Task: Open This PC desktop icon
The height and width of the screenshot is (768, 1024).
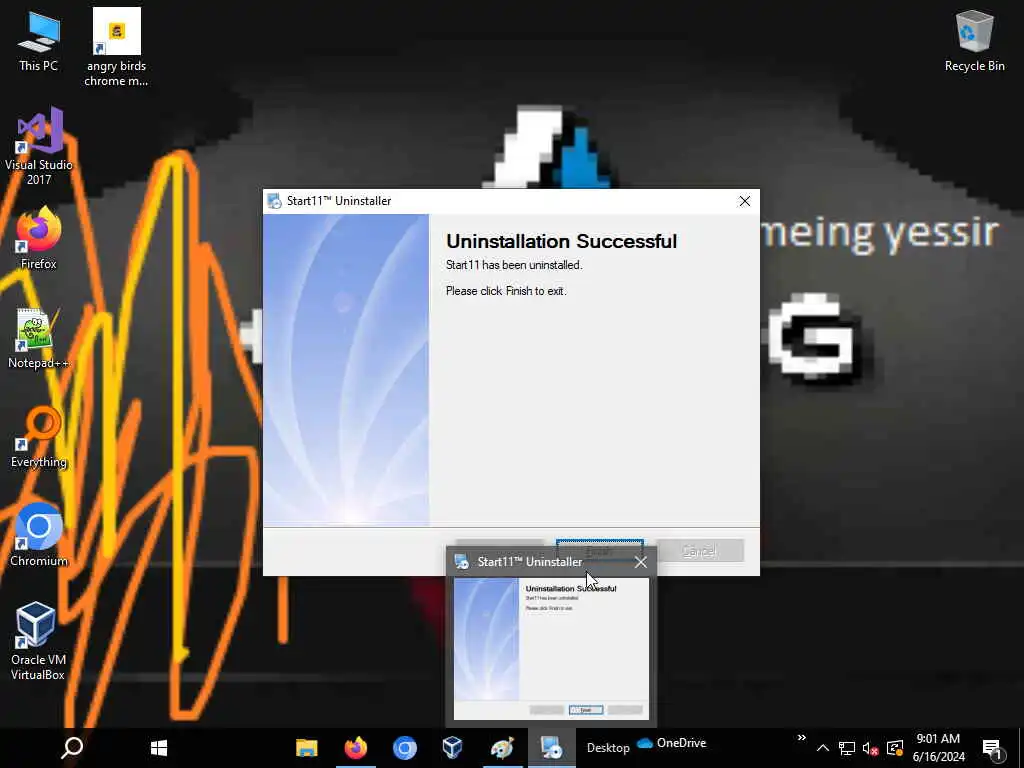Action: (x=39, y=40)
